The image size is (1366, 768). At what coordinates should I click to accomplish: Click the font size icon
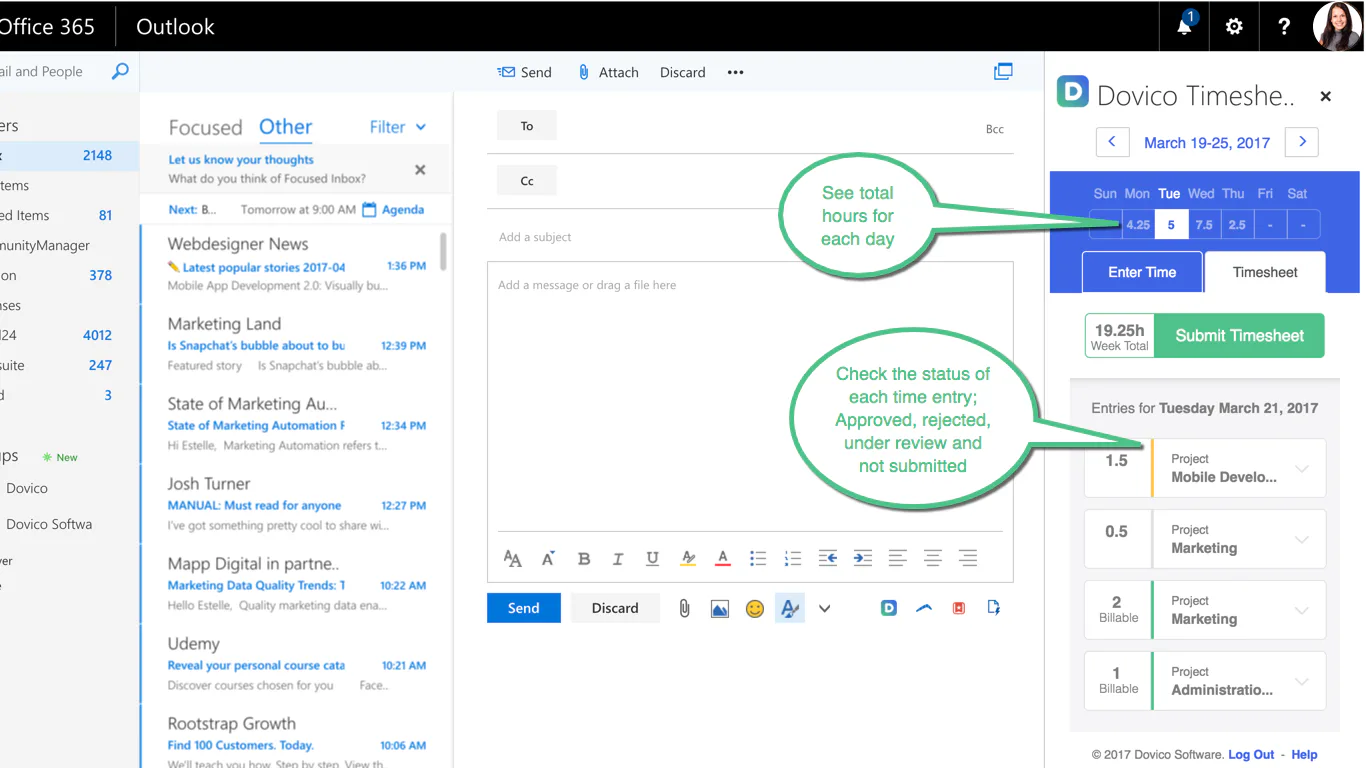tap(512, 558)
